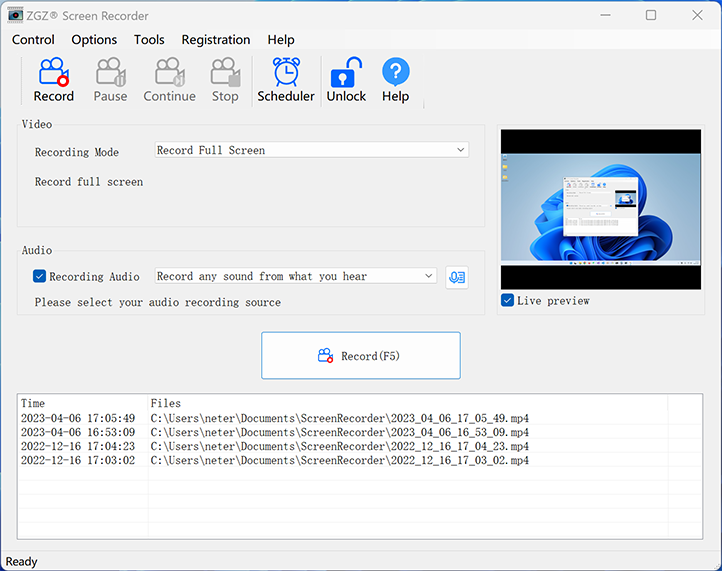Click the large Record(F5) button
This screenshot has height=571, width=722.
[361, 355]
